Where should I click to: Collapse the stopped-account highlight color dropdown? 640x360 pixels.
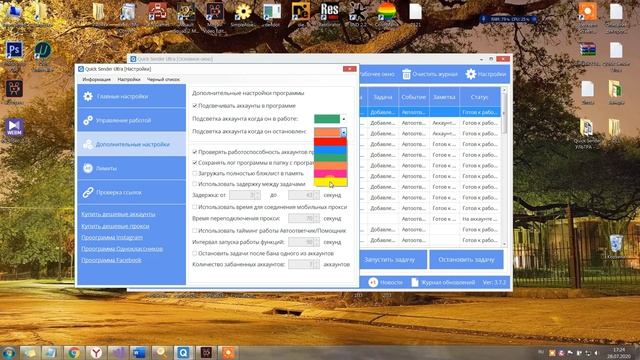coord(344,132)
